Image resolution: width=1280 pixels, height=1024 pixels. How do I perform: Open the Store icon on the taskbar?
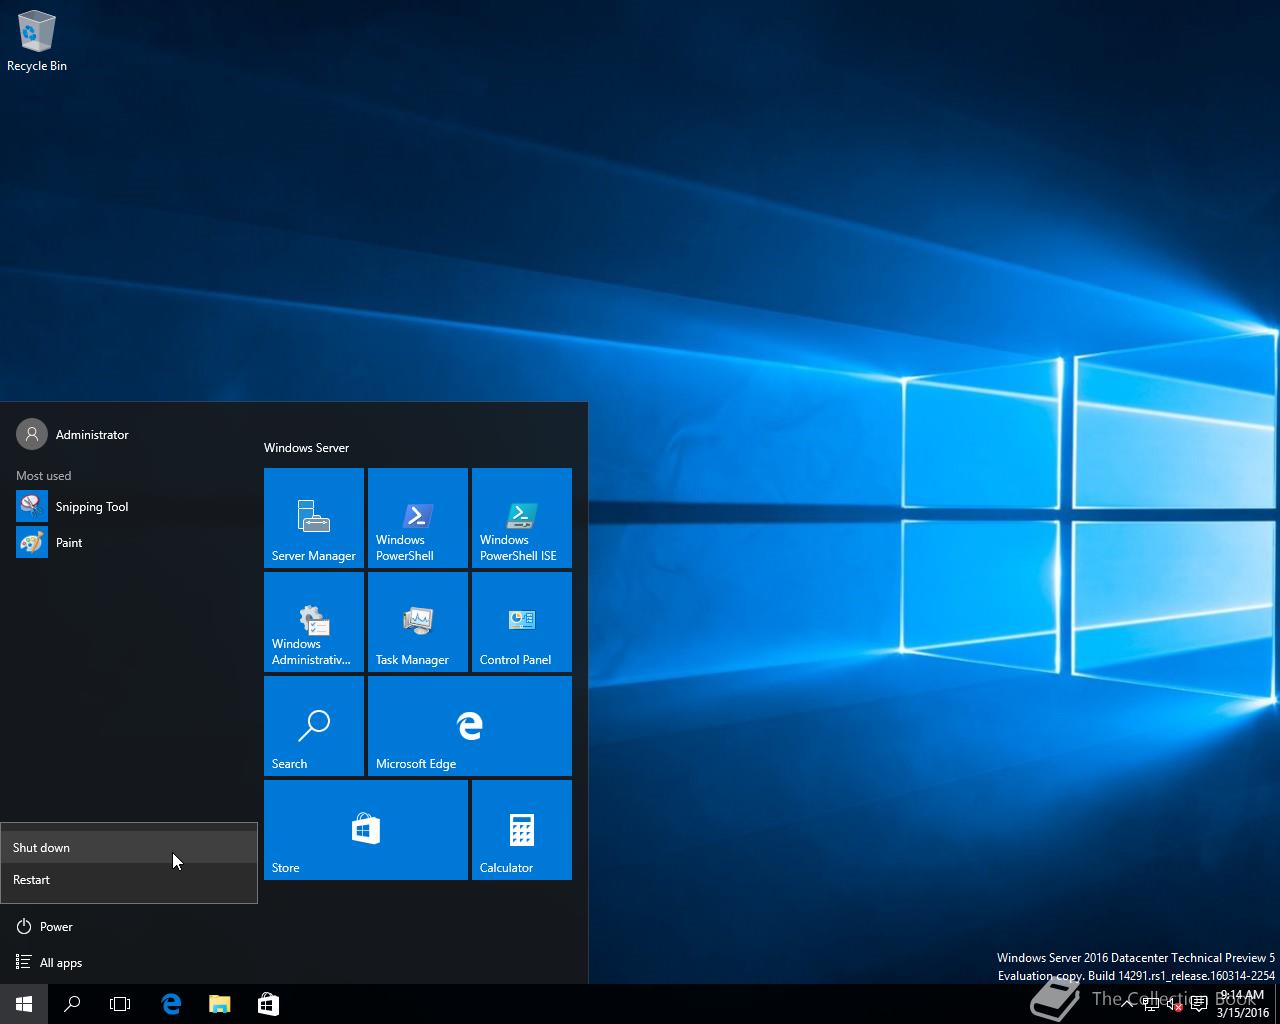(268, 1004)
